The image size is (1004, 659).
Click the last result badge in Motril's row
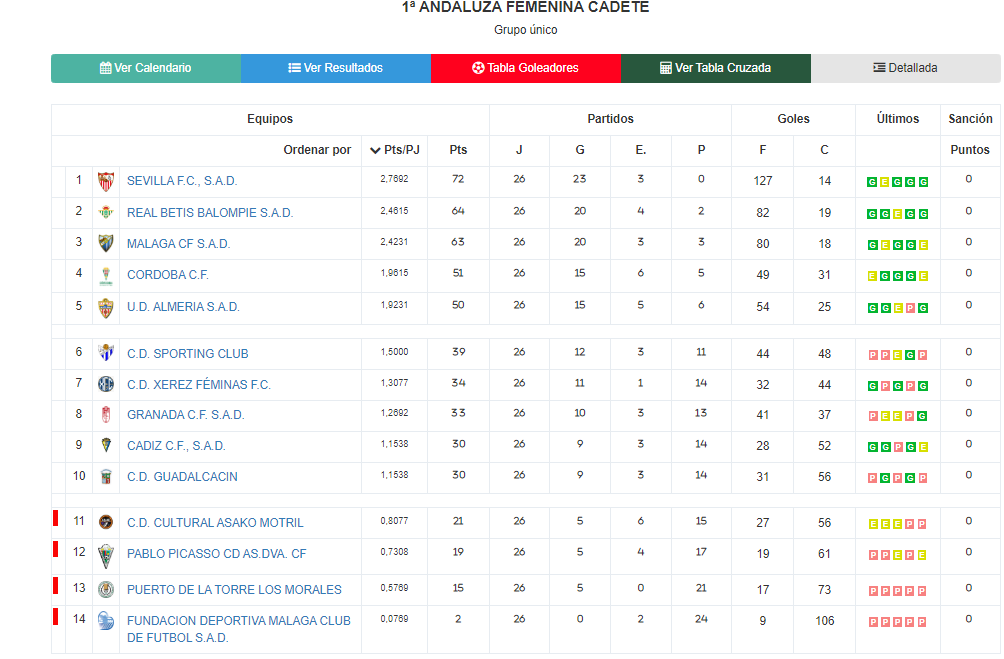point(922,524)
